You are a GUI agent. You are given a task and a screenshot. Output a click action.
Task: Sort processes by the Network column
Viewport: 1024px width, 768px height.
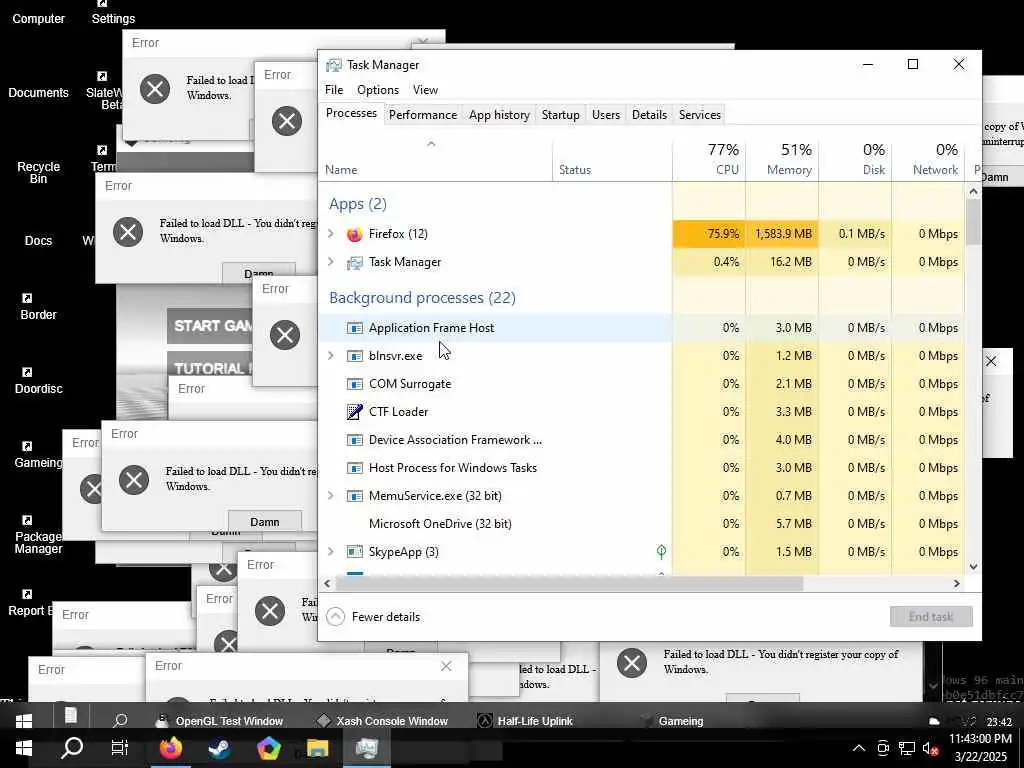click(928, 159)
